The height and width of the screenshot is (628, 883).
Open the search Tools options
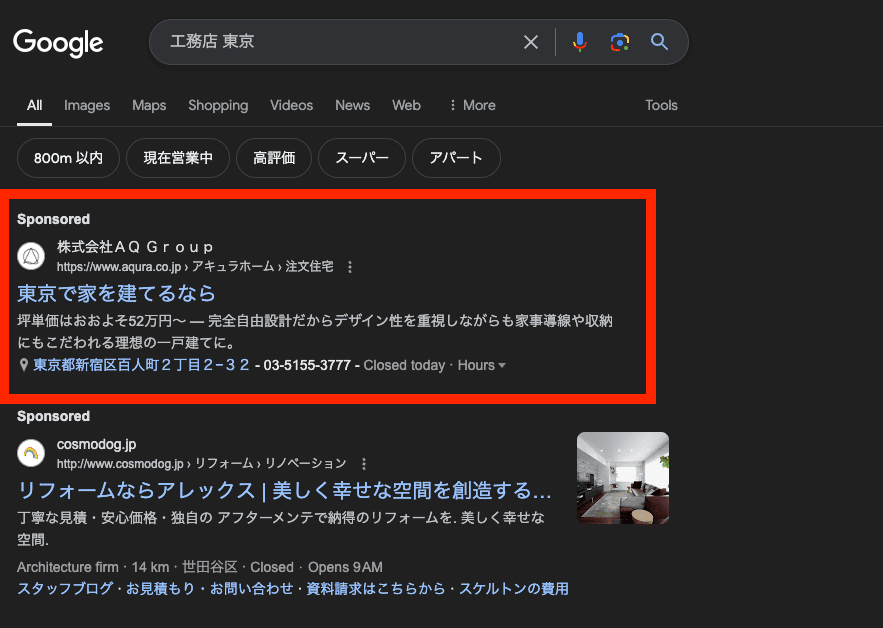tap(661, 105)
